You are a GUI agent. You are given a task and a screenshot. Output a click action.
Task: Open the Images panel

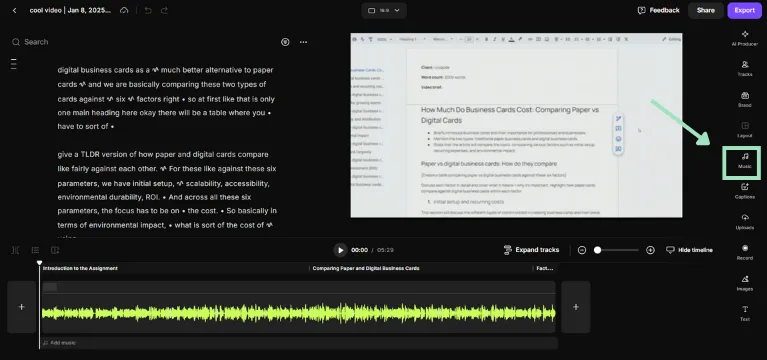[744, 283]
